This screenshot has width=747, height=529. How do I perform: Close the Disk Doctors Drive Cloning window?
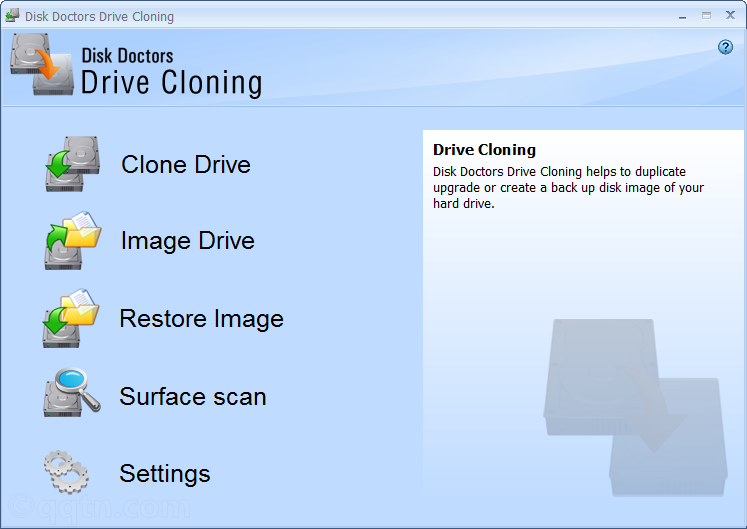click(x=730, y=15)
